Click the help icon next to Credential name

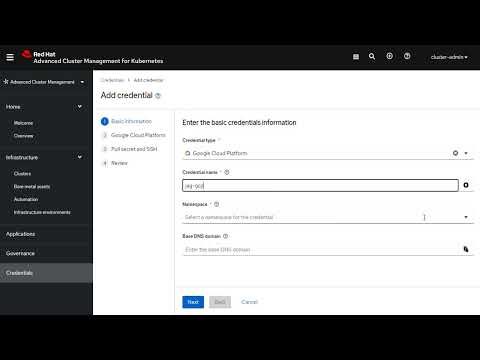click(x=227, y=172)
